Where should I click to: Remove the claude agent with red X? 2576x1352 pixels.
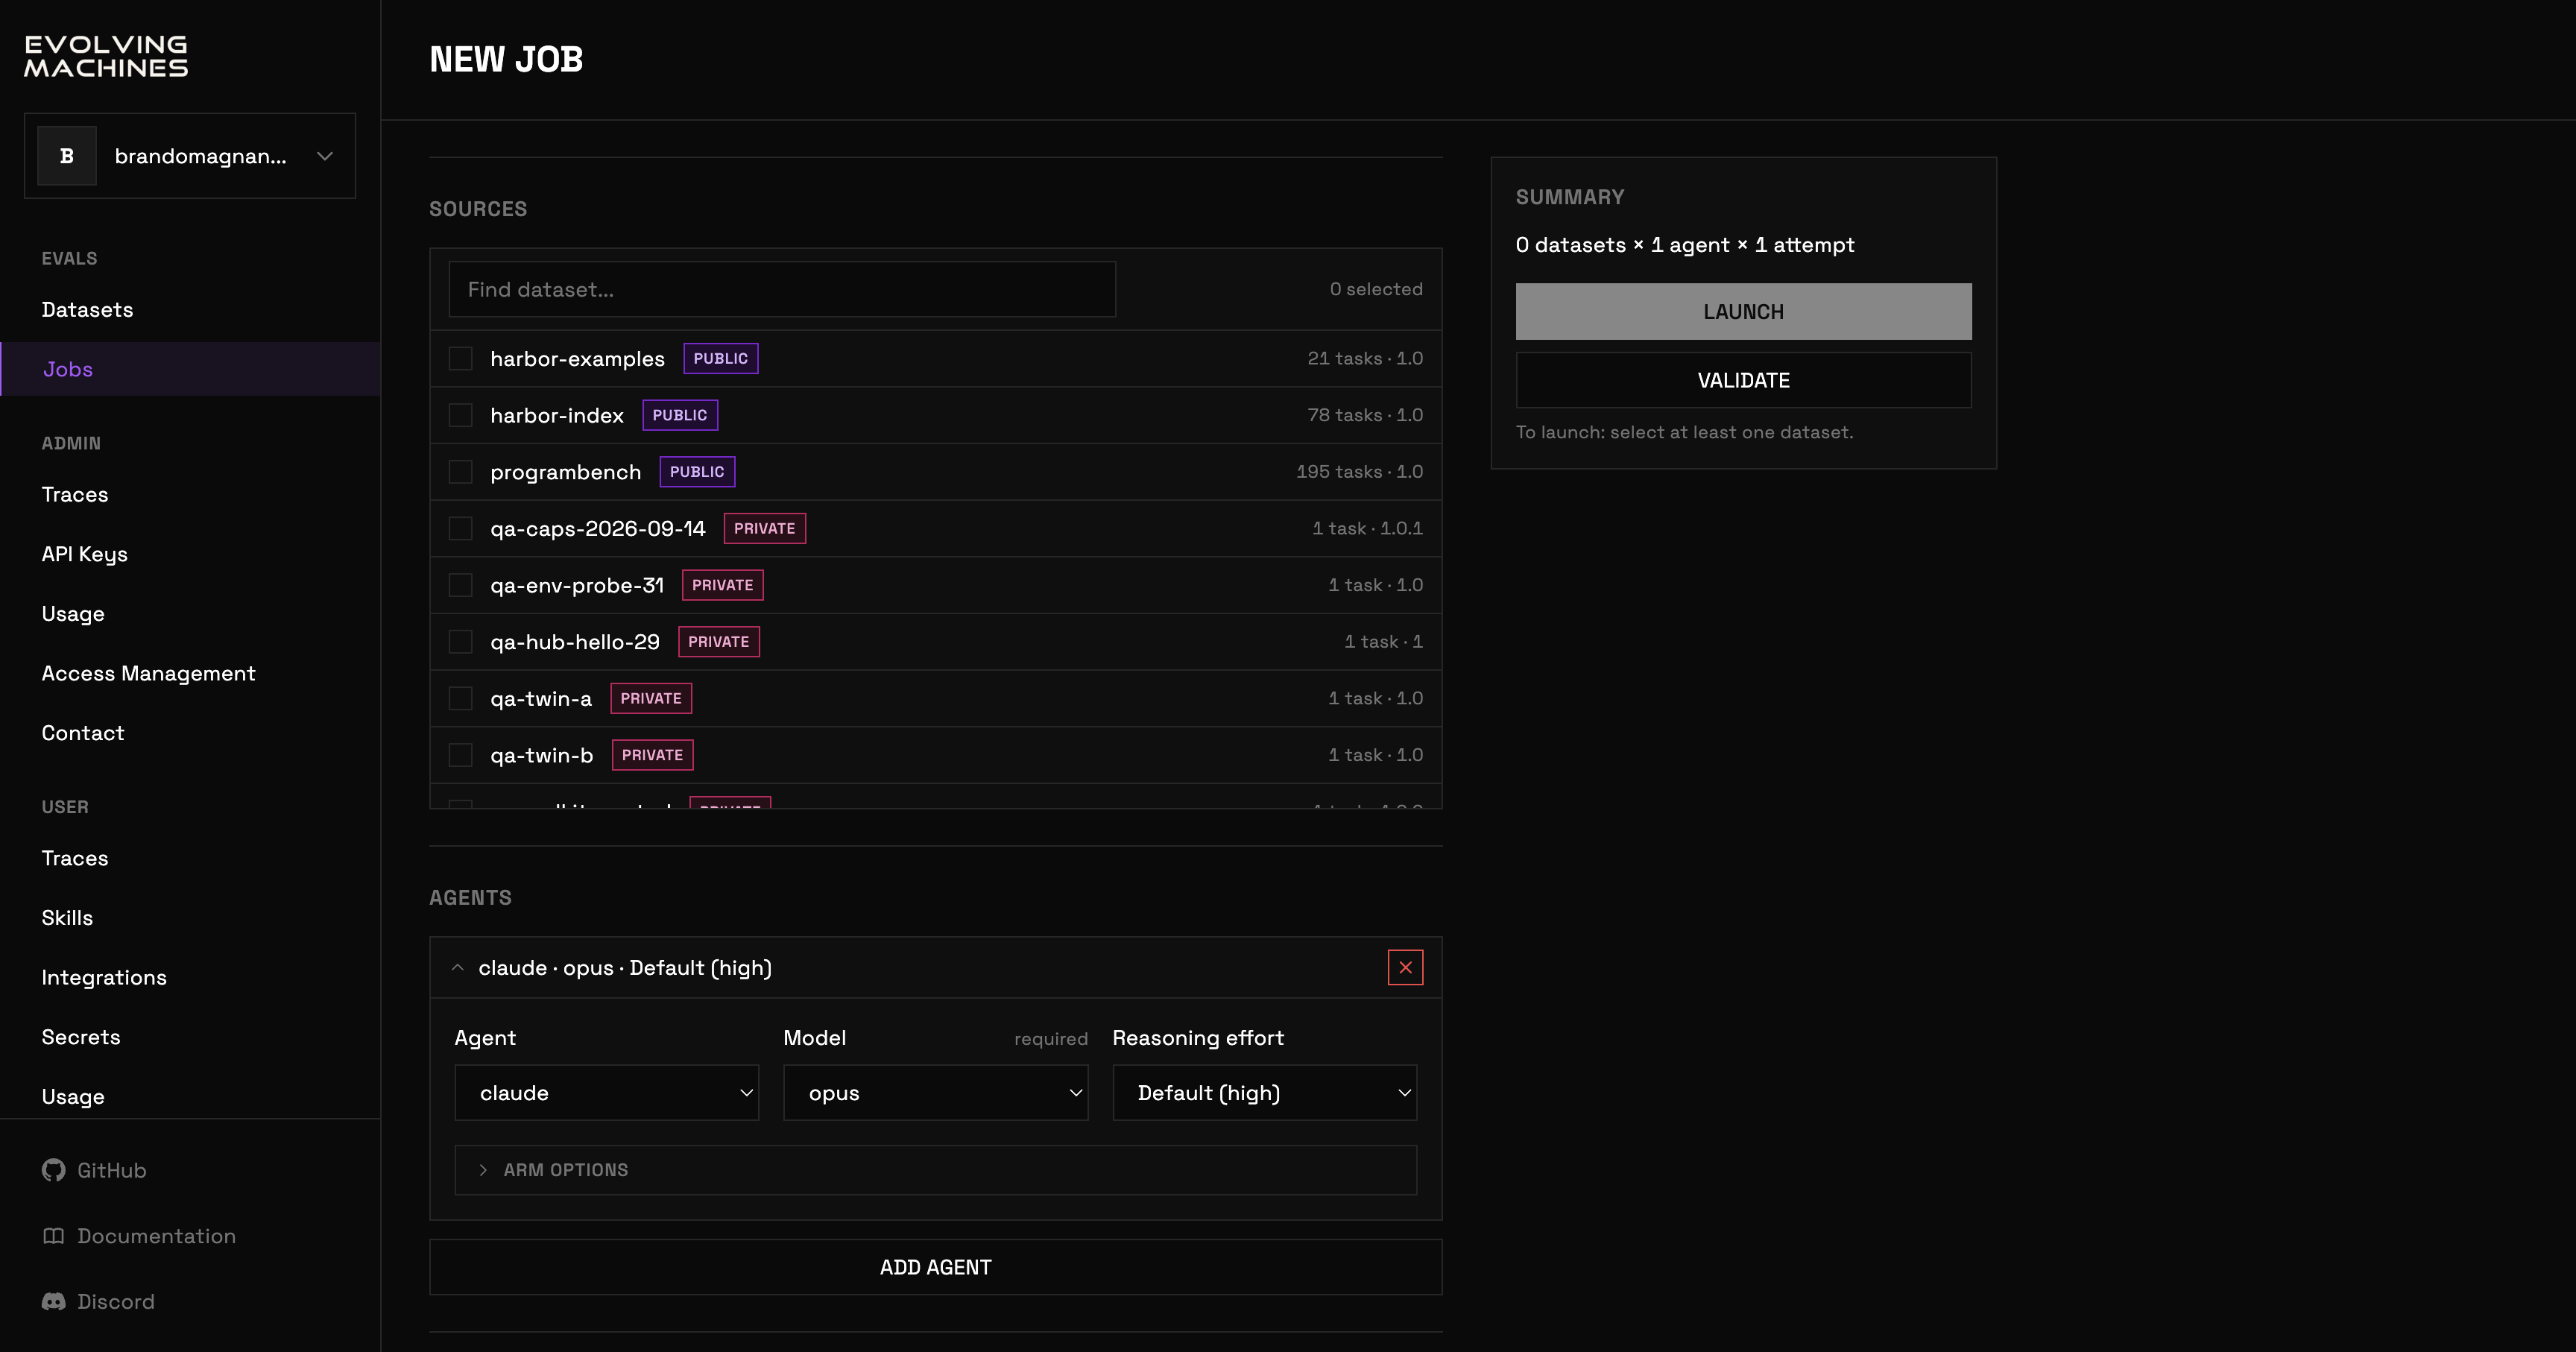[x=1405, y=967]
